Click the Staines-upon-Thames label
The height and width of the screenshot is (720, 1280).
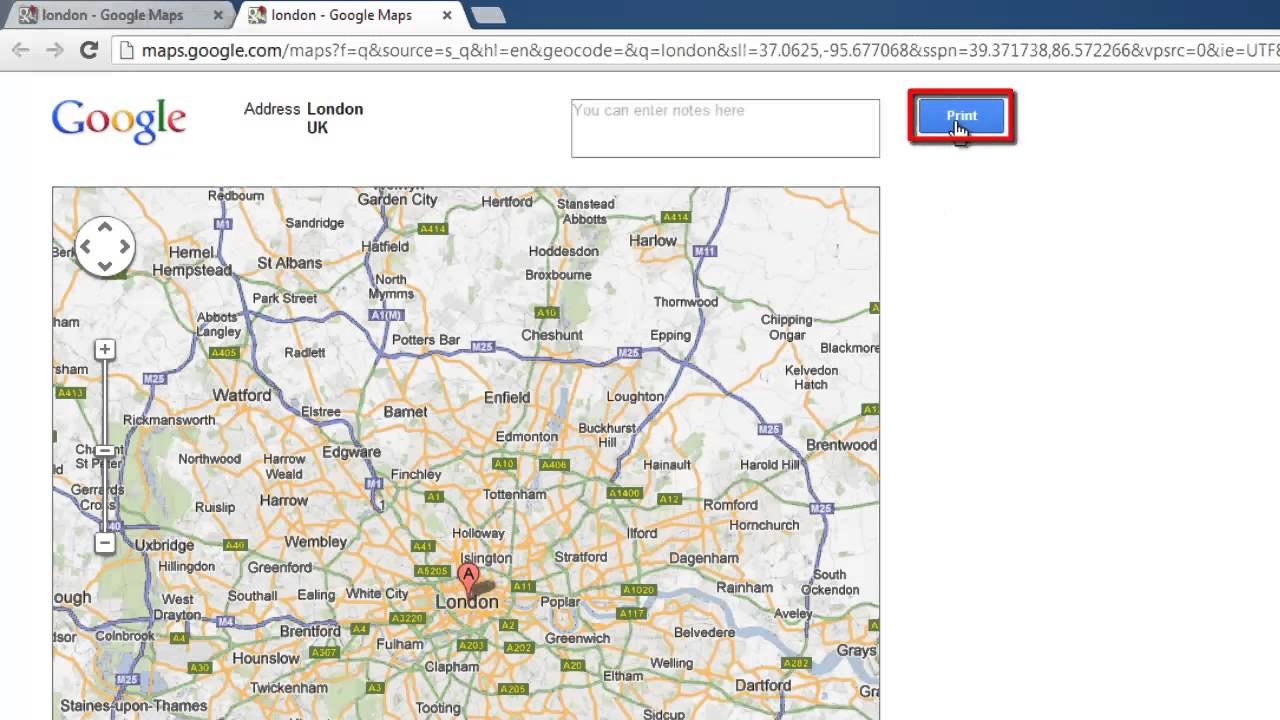133,706
